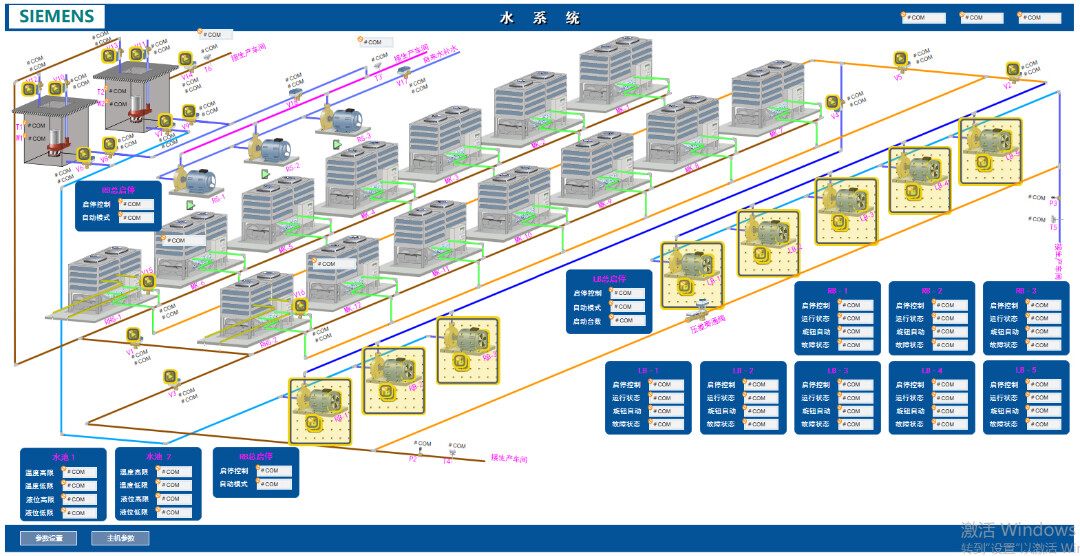Click green run indicator below RB-2 pump
The image size is (1080, 556).
coord(265,174)
